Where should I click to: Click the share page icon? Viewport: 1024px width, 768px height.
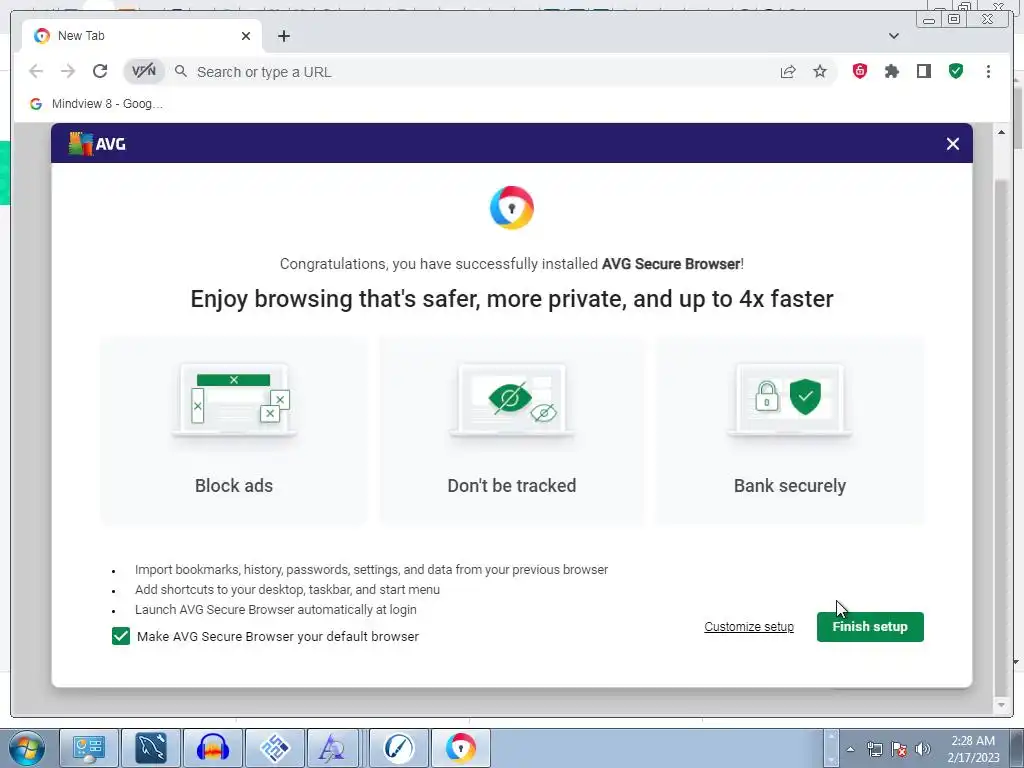[x=788, y=72]
